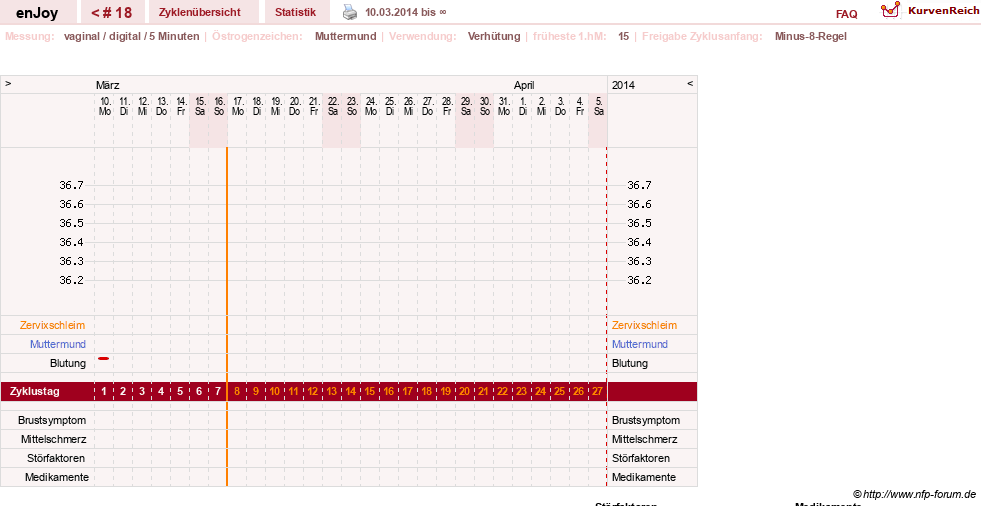981x506 pixels.
Task: Click the date header 10. Mo
Action: 105,106
